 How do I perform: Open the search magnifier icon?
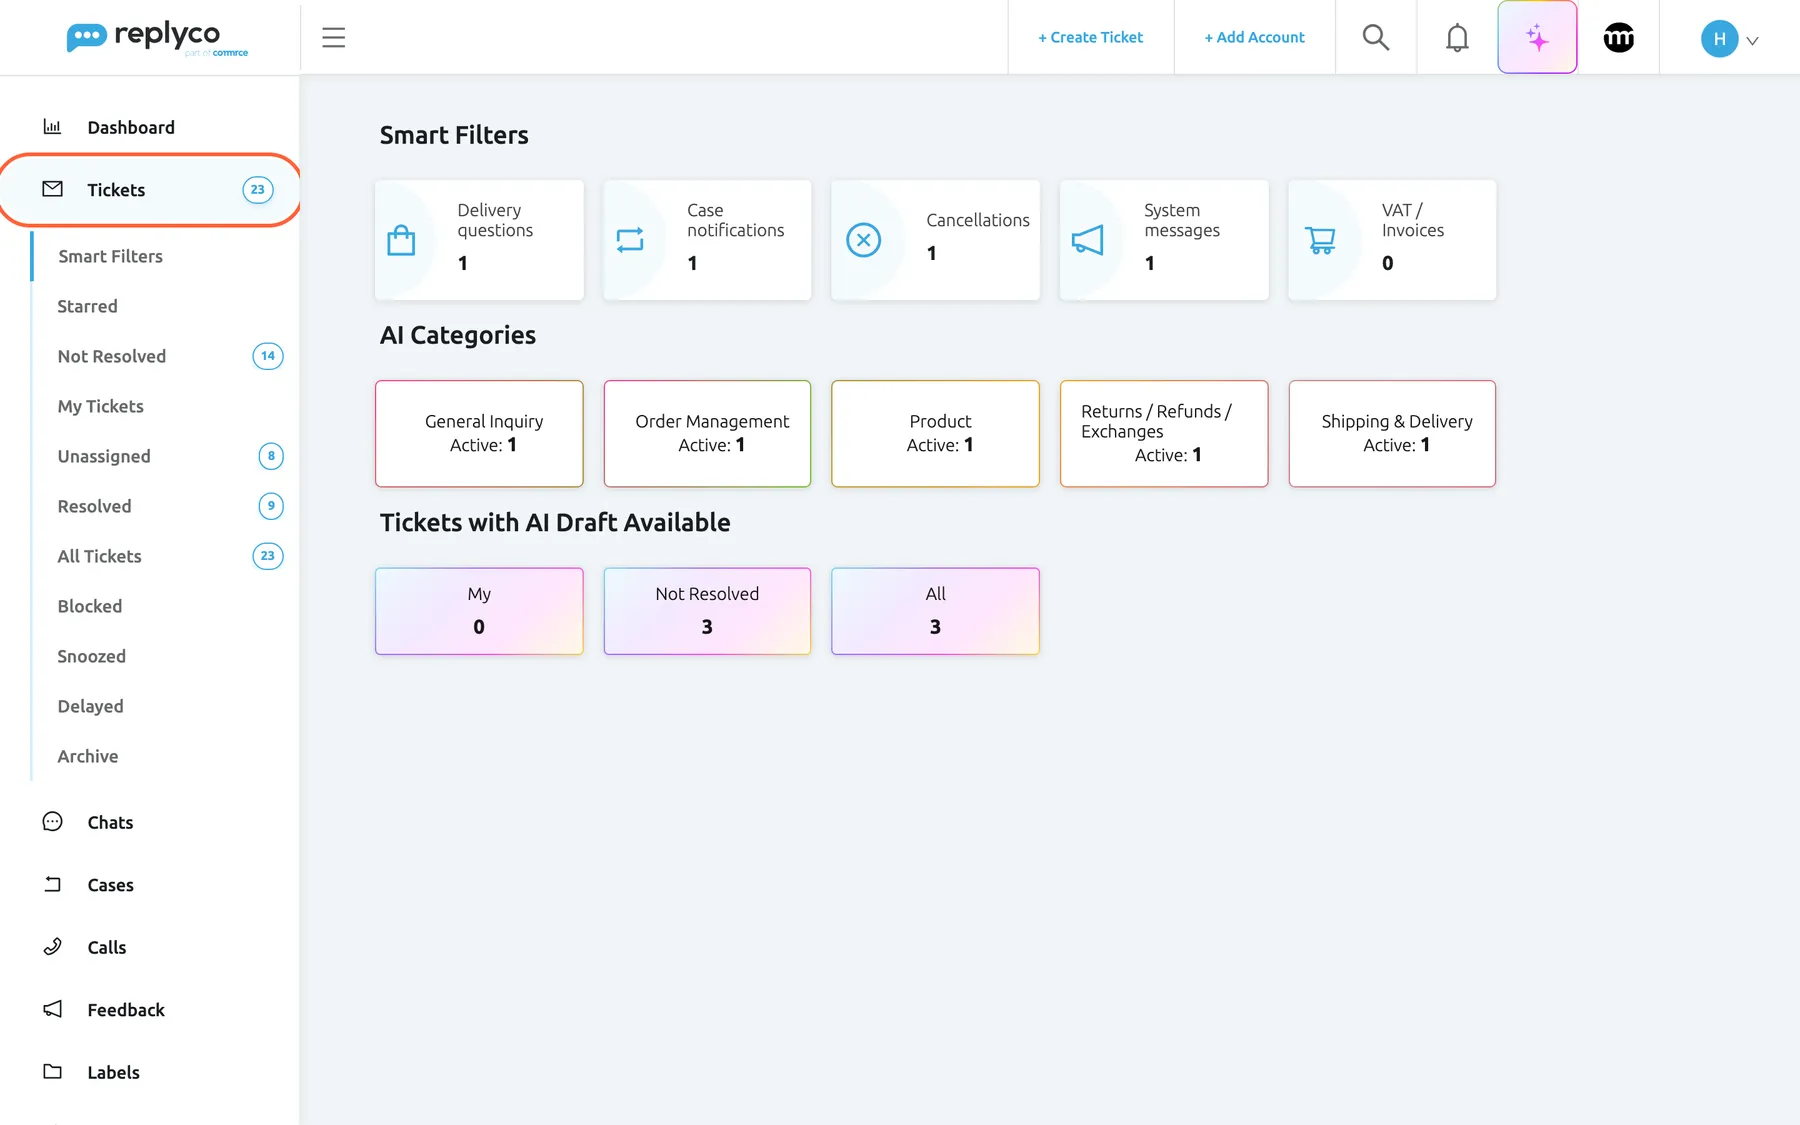click(1376, 37)
